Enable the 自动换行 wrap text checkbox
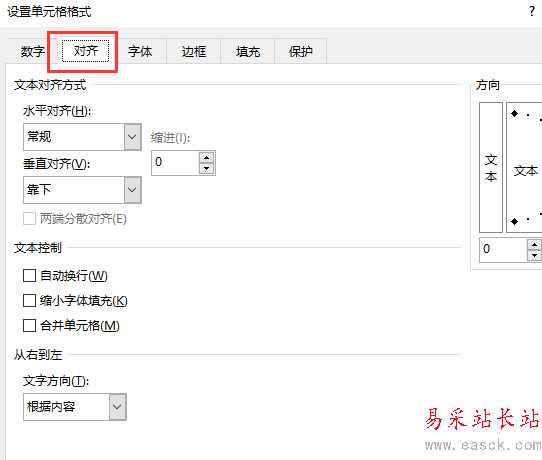Image resolution: width=542 pixels, height=460 pixels. point(29,276)
